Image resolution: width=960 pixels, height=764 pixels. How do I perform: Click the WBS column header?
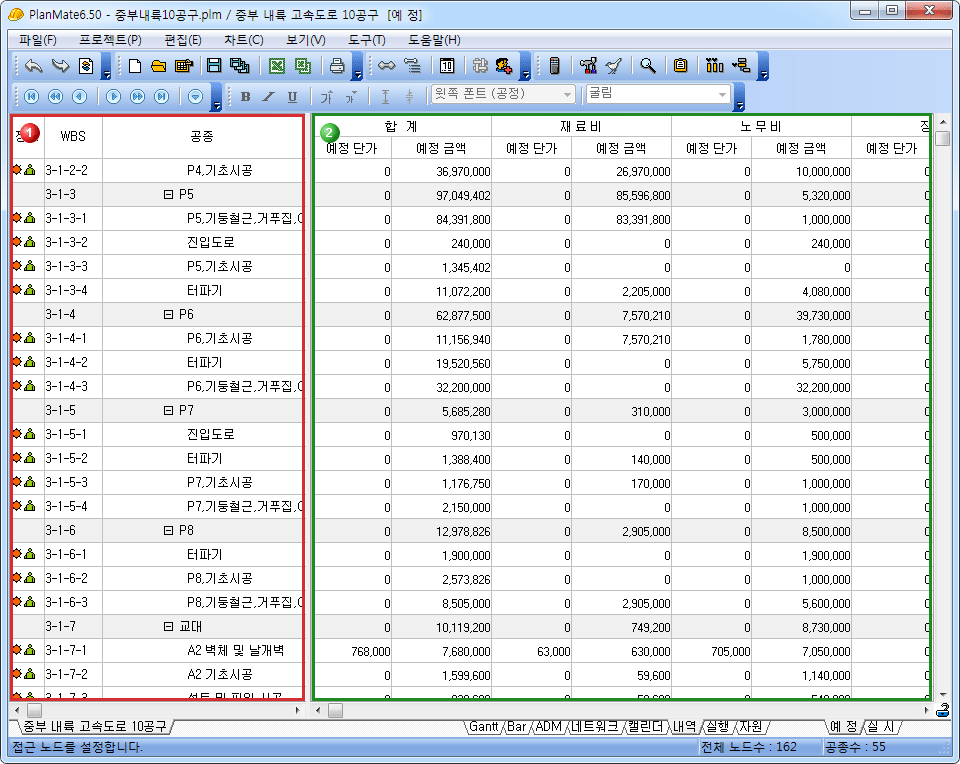73,136
